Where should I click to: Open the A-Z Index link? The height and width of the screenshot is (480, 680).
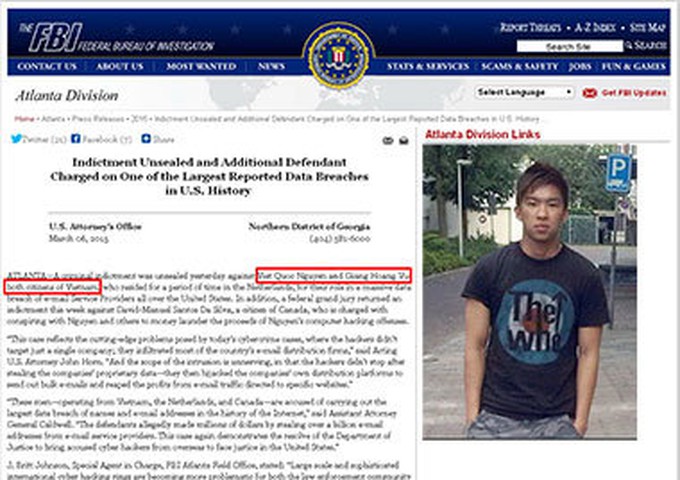coord(595,28)
